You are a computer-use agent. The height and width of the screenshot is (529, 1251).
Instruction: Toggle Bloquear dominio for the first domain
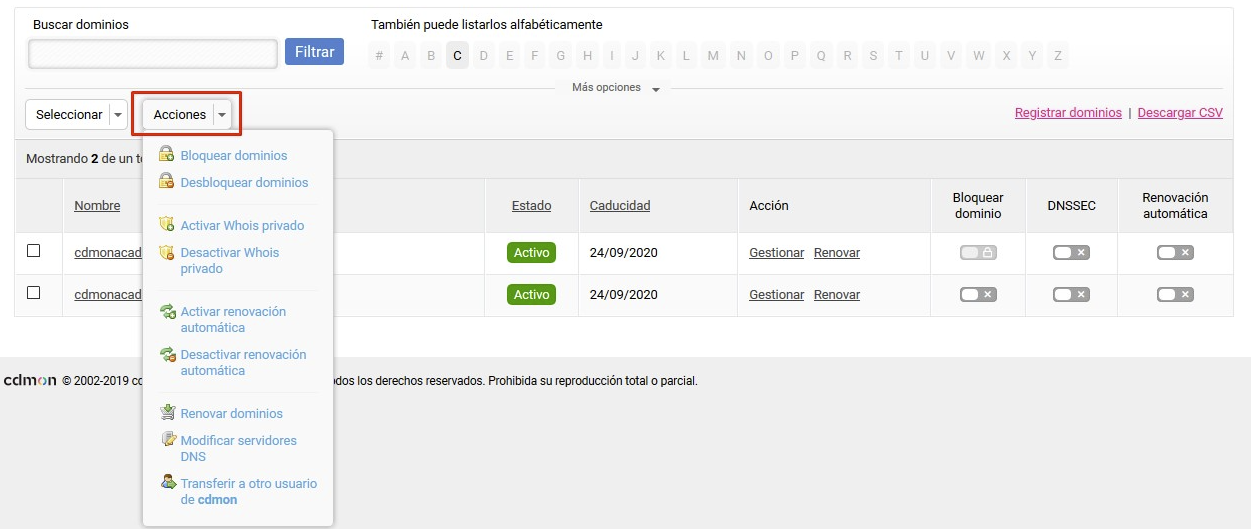978,253
